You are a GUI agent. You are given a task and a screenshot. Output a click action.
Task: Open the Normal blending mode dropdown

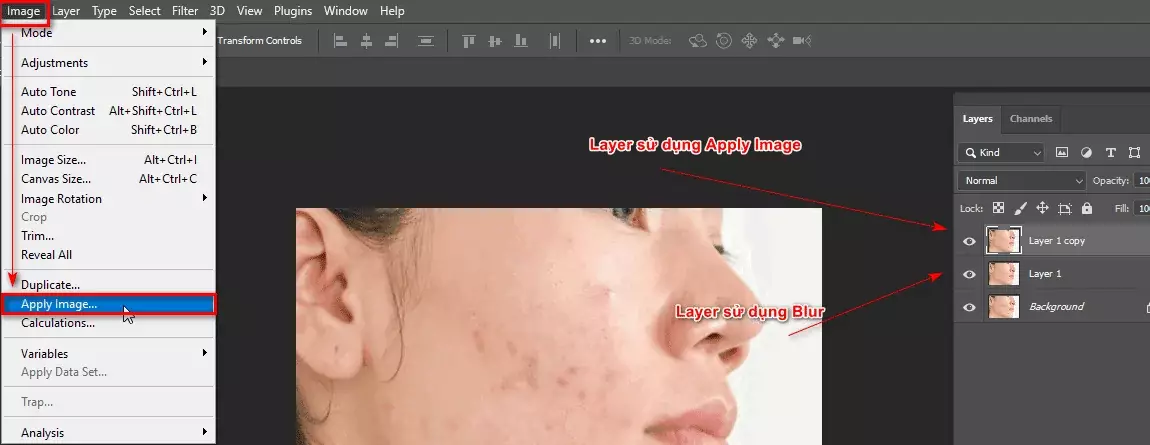coord(1021,180)
